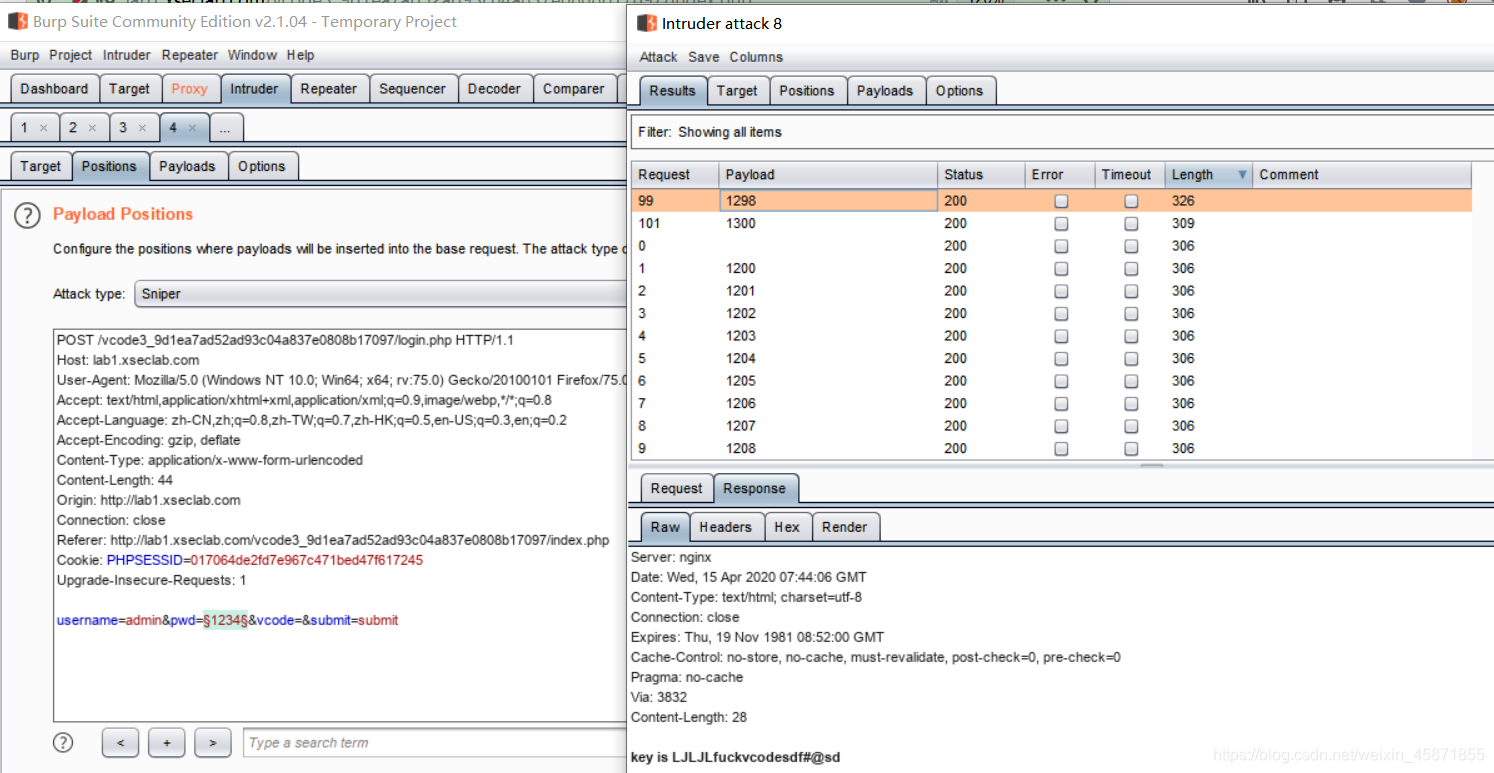Switch to the Sequencer tab
The image size is (1494, 773).
[x=412, y=89]
